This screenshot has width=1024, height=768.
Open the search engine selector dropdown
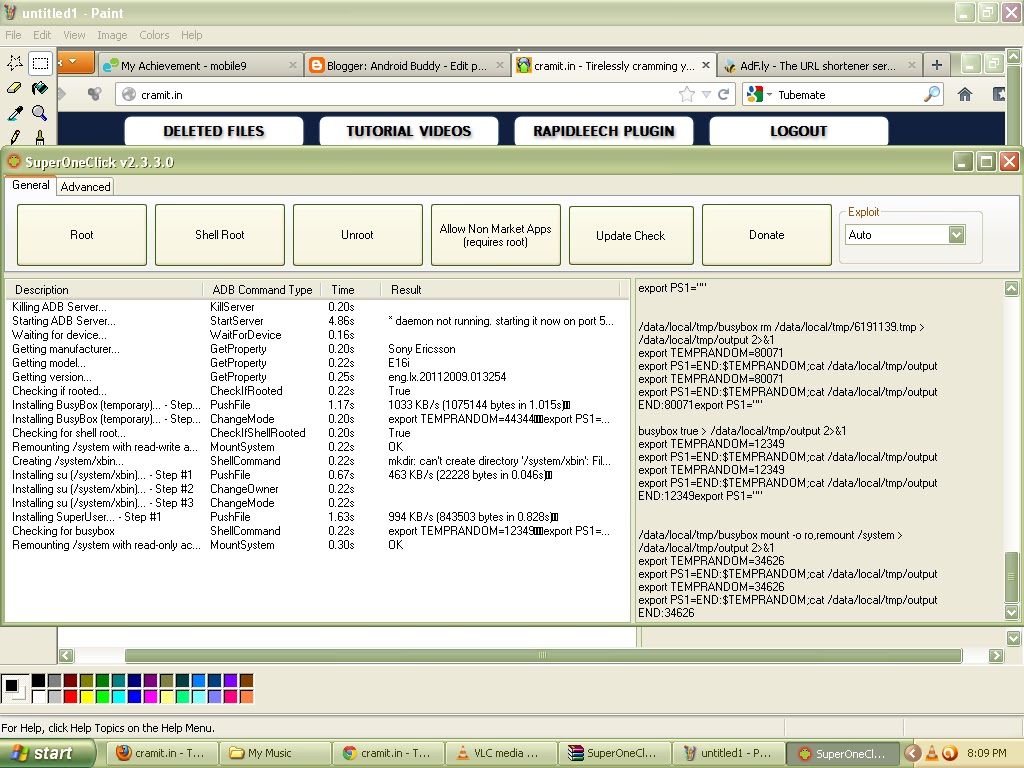point(760,95)
